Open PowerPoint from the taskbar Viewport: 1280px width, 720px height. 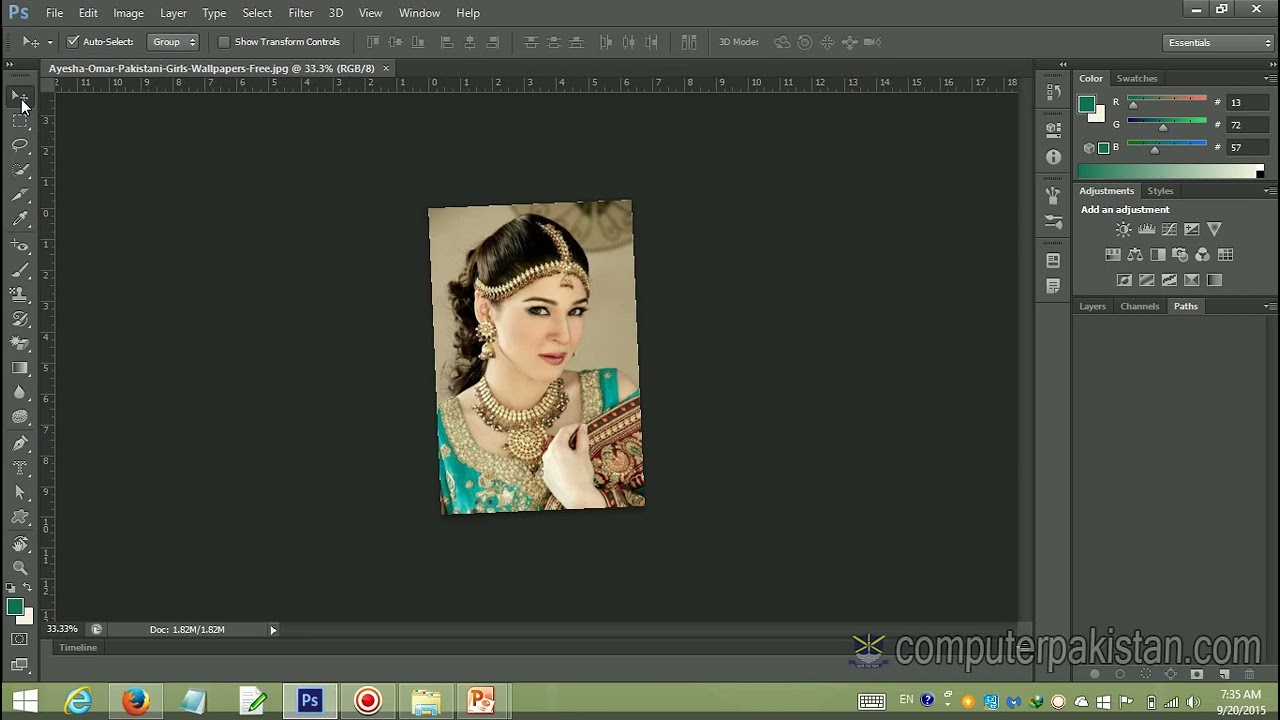pos(481,701)
